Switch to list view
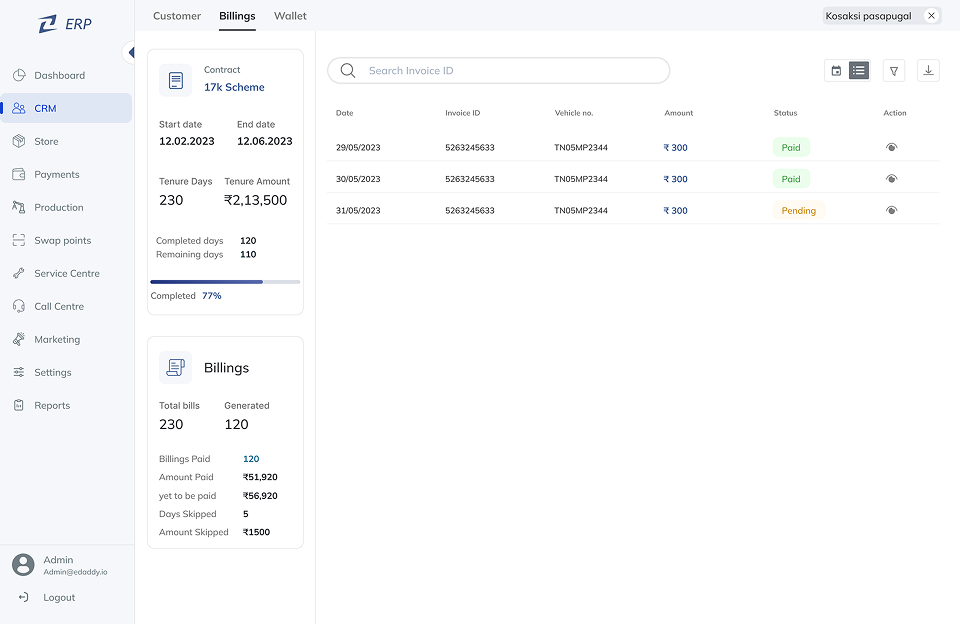The image size is (960, 624). [x=859, y=71]
